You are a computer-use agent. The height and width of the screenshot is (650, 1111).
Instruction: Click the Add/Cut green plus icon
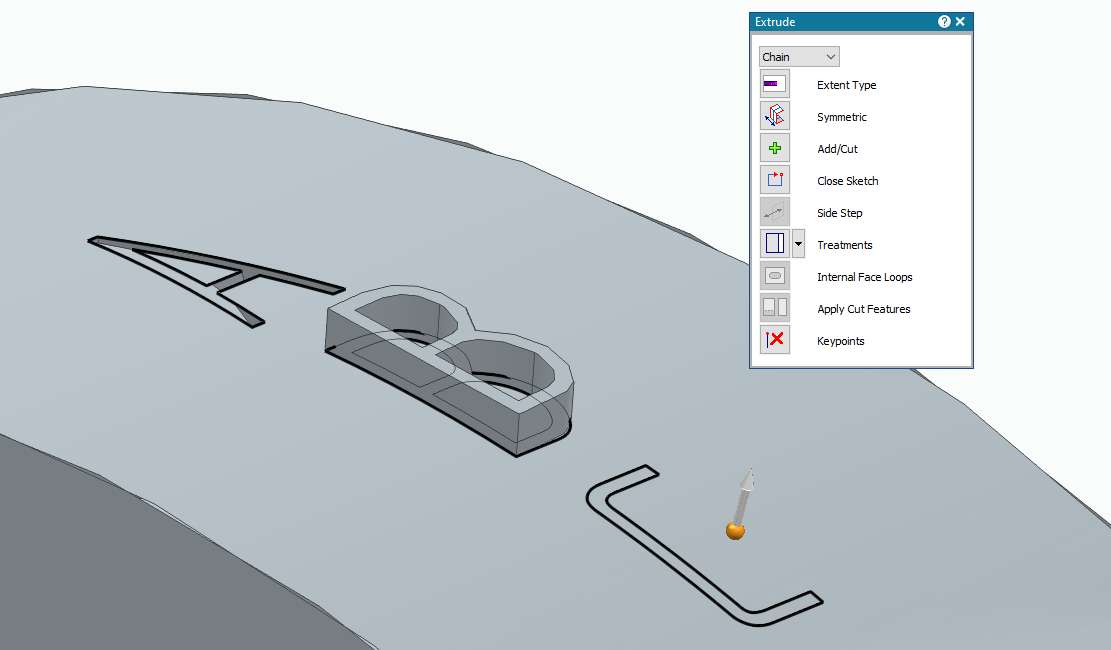coord(774,148)
